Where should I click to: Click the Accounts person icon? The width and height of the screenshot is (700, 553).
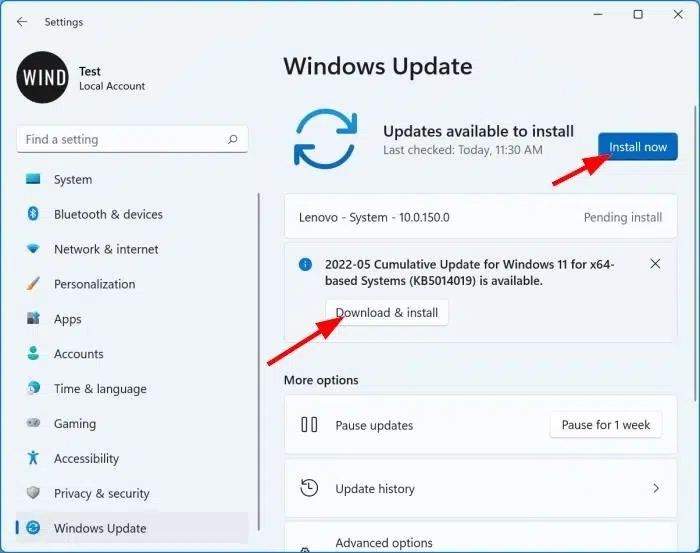click(x=33, y=353)
